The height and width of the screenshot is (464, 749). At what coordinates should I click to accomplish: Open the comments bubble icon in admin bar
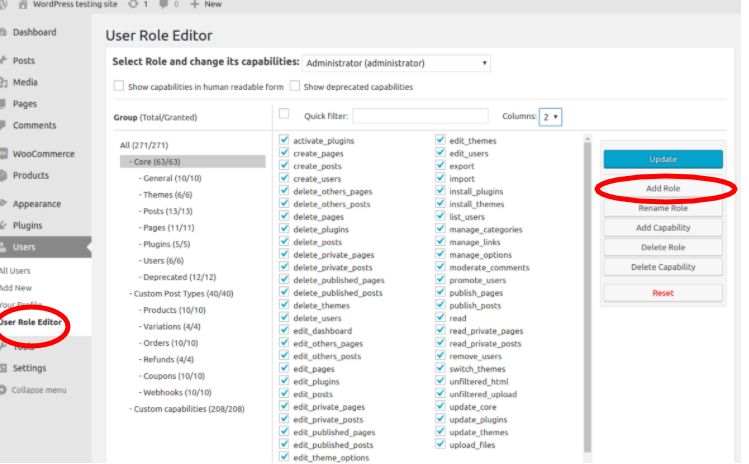[163, 4]
